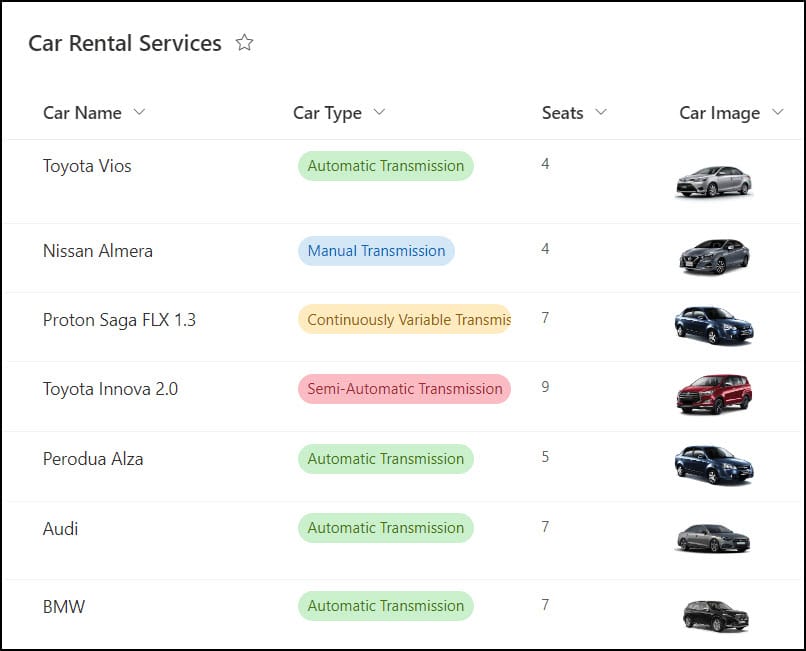Screen dimensions: 806x651
Task: Open the Car Rental Services list title
Action: [x=125, y=43]
